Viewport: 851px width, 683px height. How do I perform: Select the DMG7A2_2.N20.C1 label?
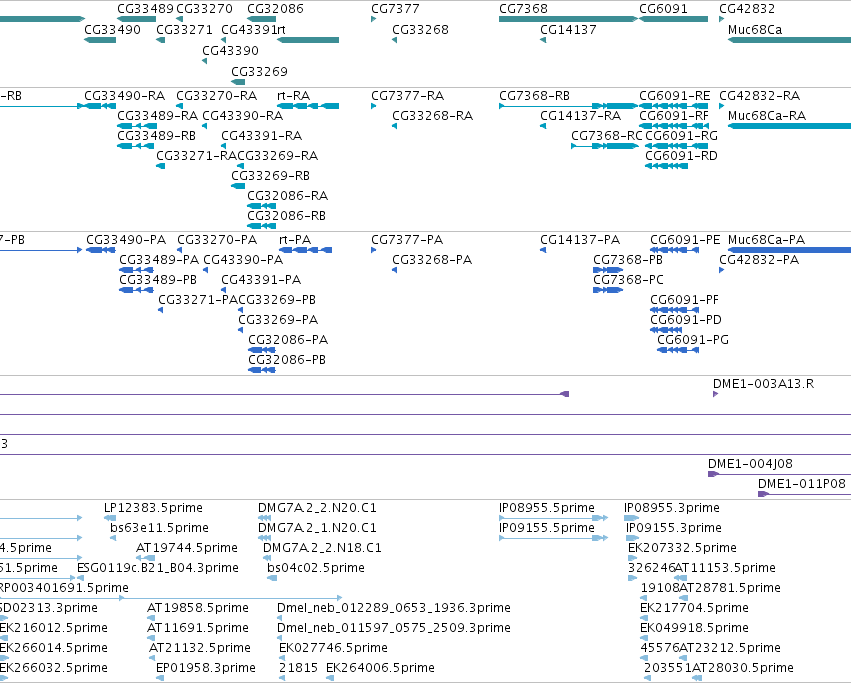[317, 508]
